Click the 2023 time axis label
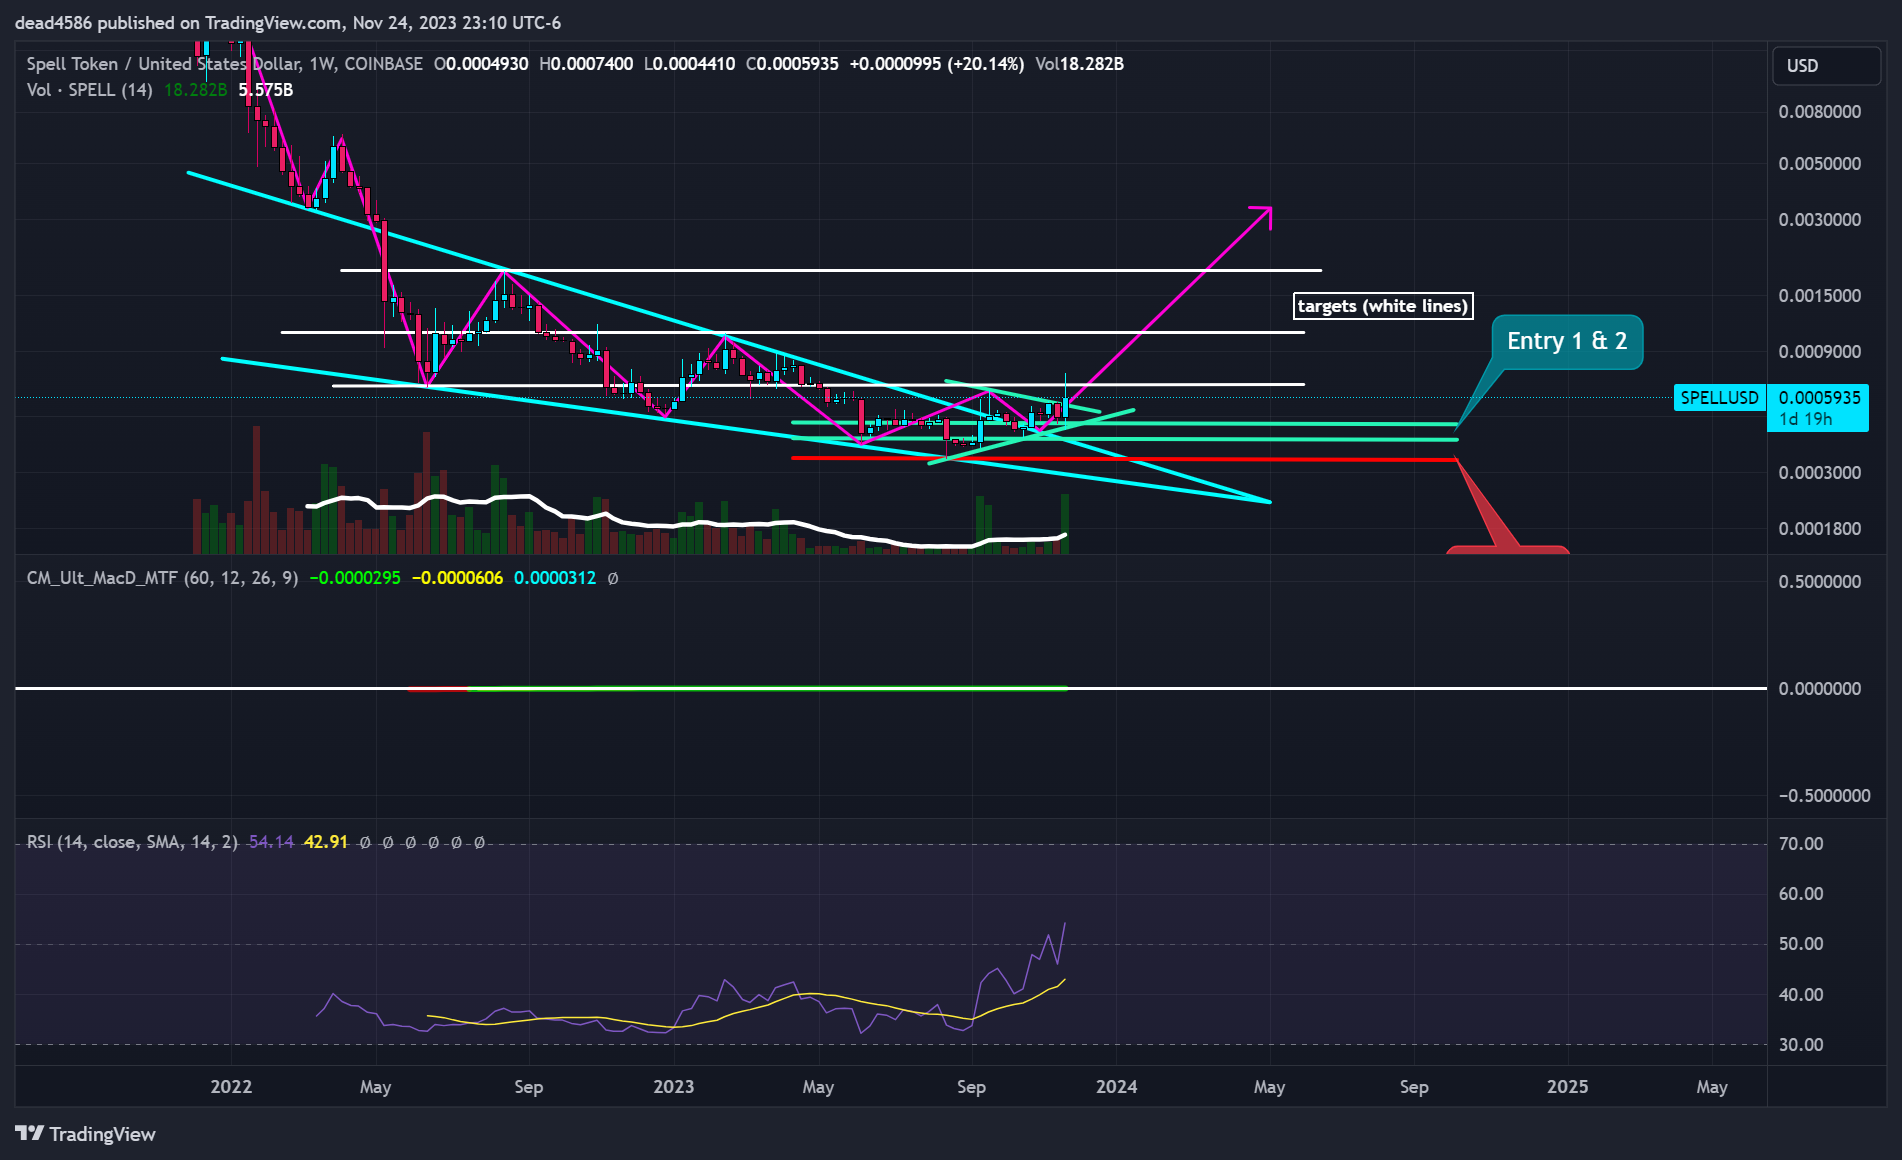Viewport: 1902px width, 1160px height. tap(673, 1087)
